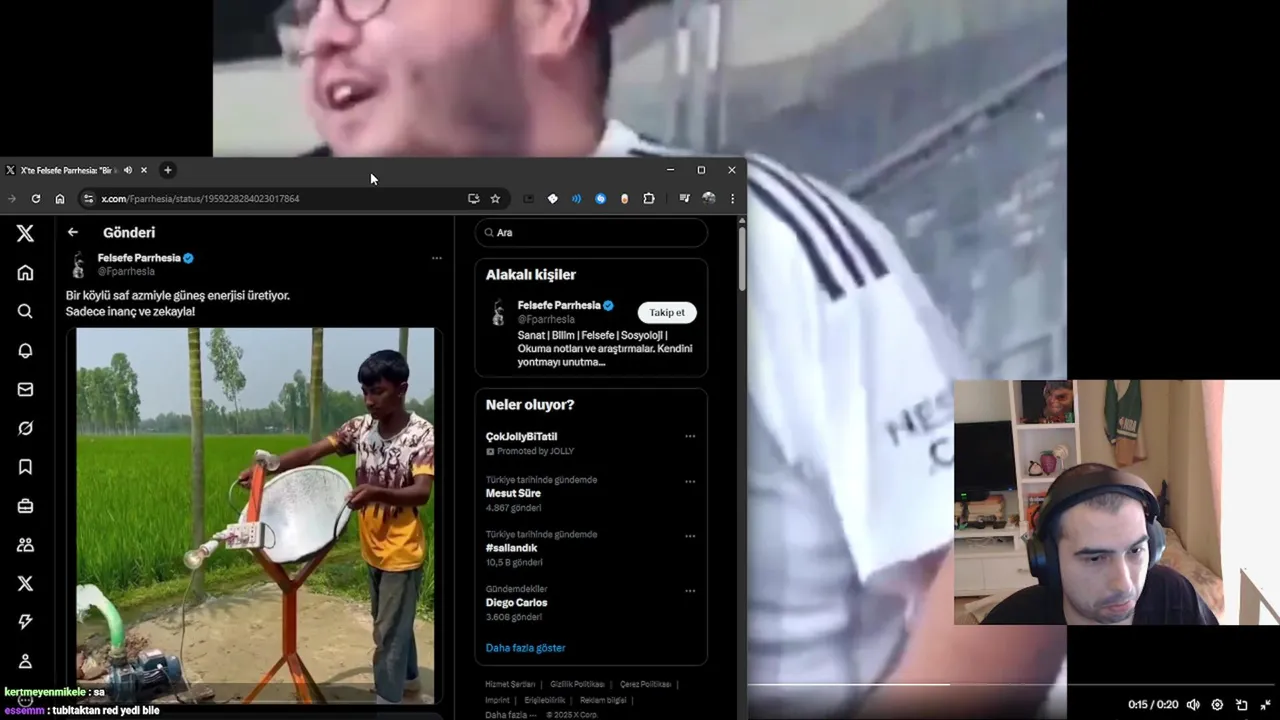Bookmark this page with the star

click(495, 199)
